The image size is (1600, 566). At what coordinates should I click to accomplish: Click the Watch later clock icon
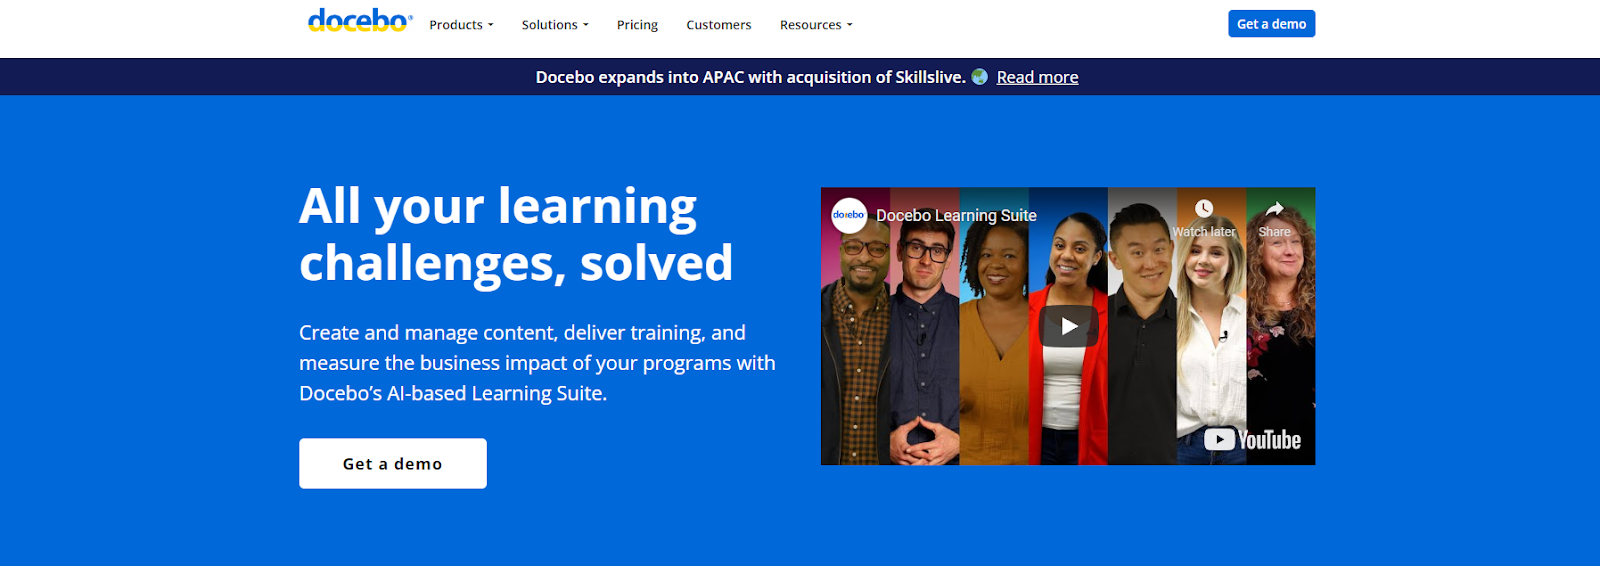click(1204, 208)
